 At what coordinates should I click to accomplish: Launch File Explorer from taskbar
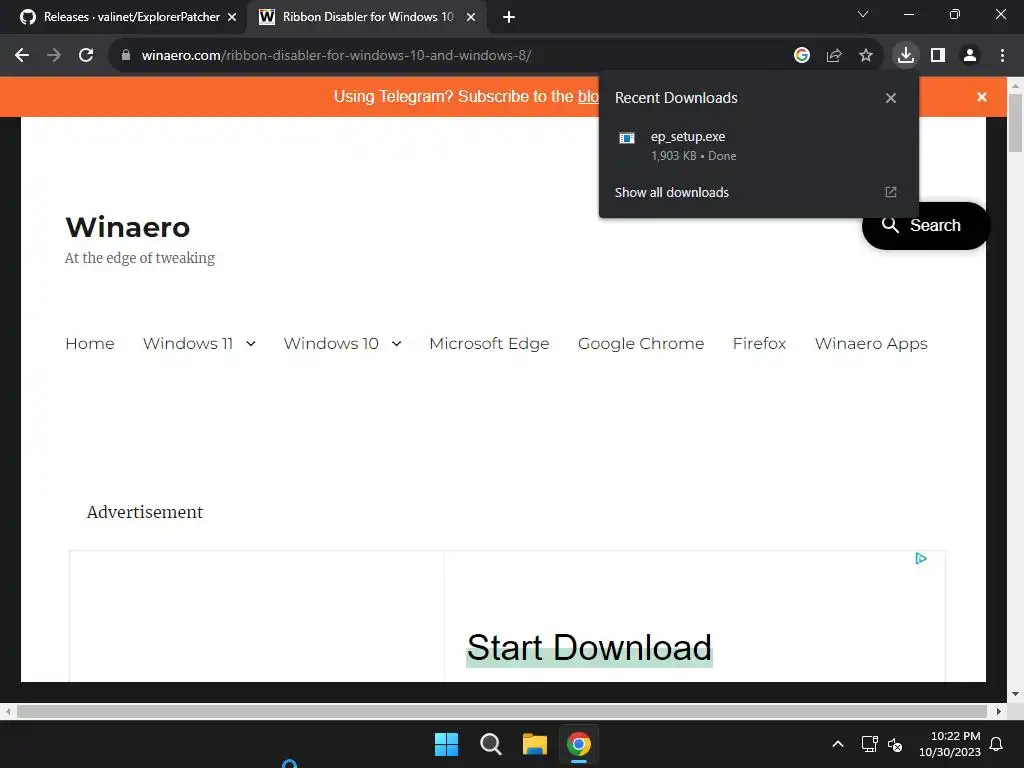click(535, 744)
